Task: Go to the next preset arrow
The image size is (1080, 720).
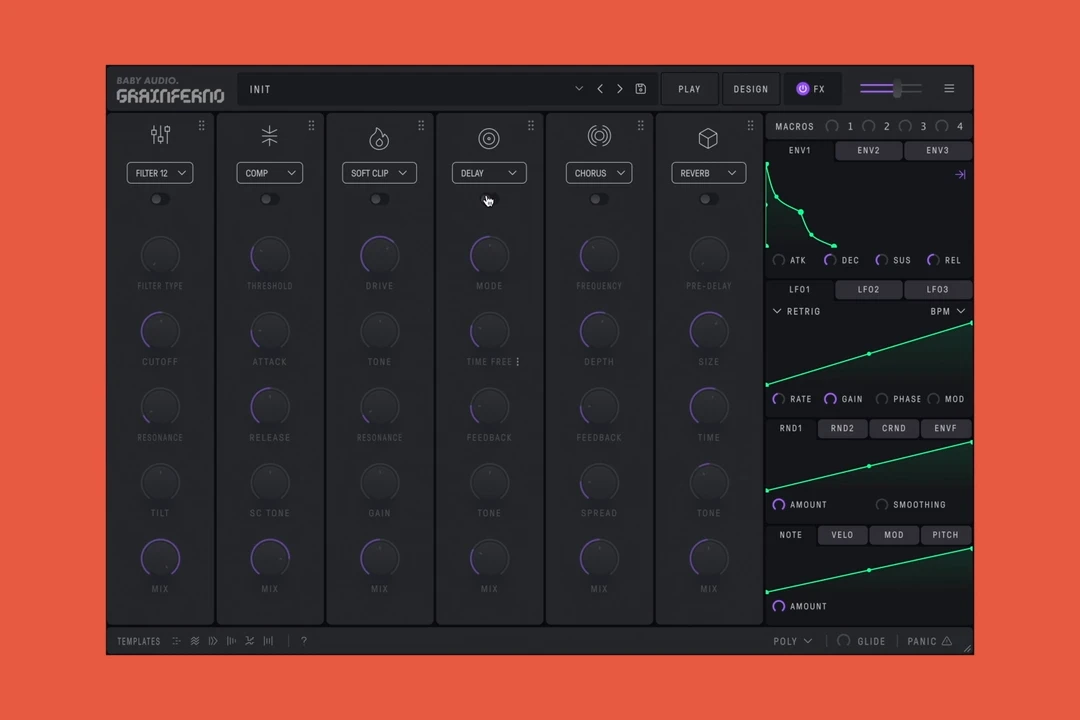Action: pos(620,89)
